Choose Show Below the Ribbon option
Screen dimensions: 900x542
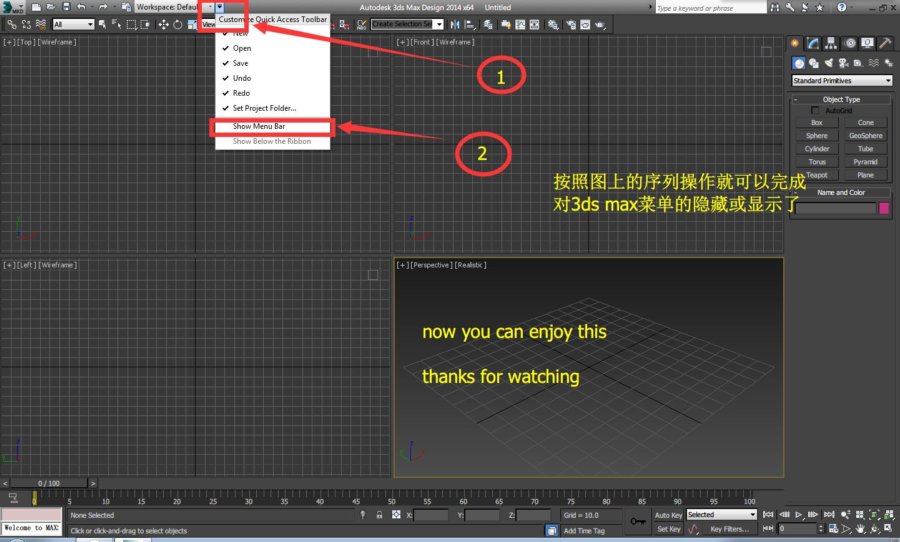(273, 141)
